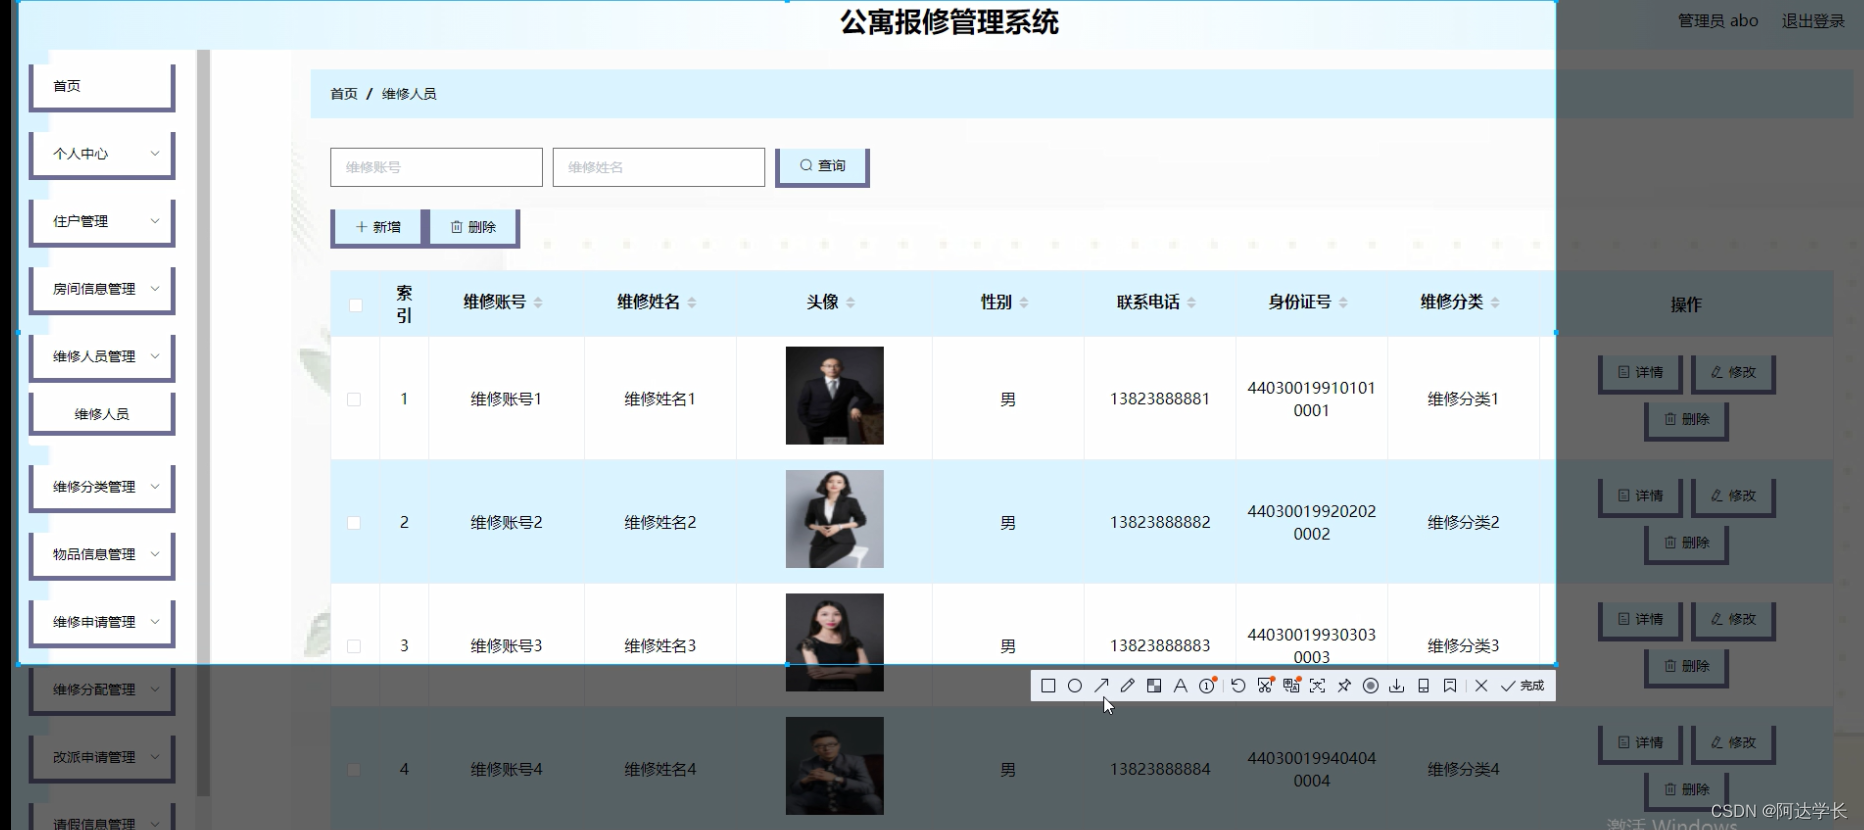
Task: Check the checkbox for row 维修账号1
Action: click(354, 399)
